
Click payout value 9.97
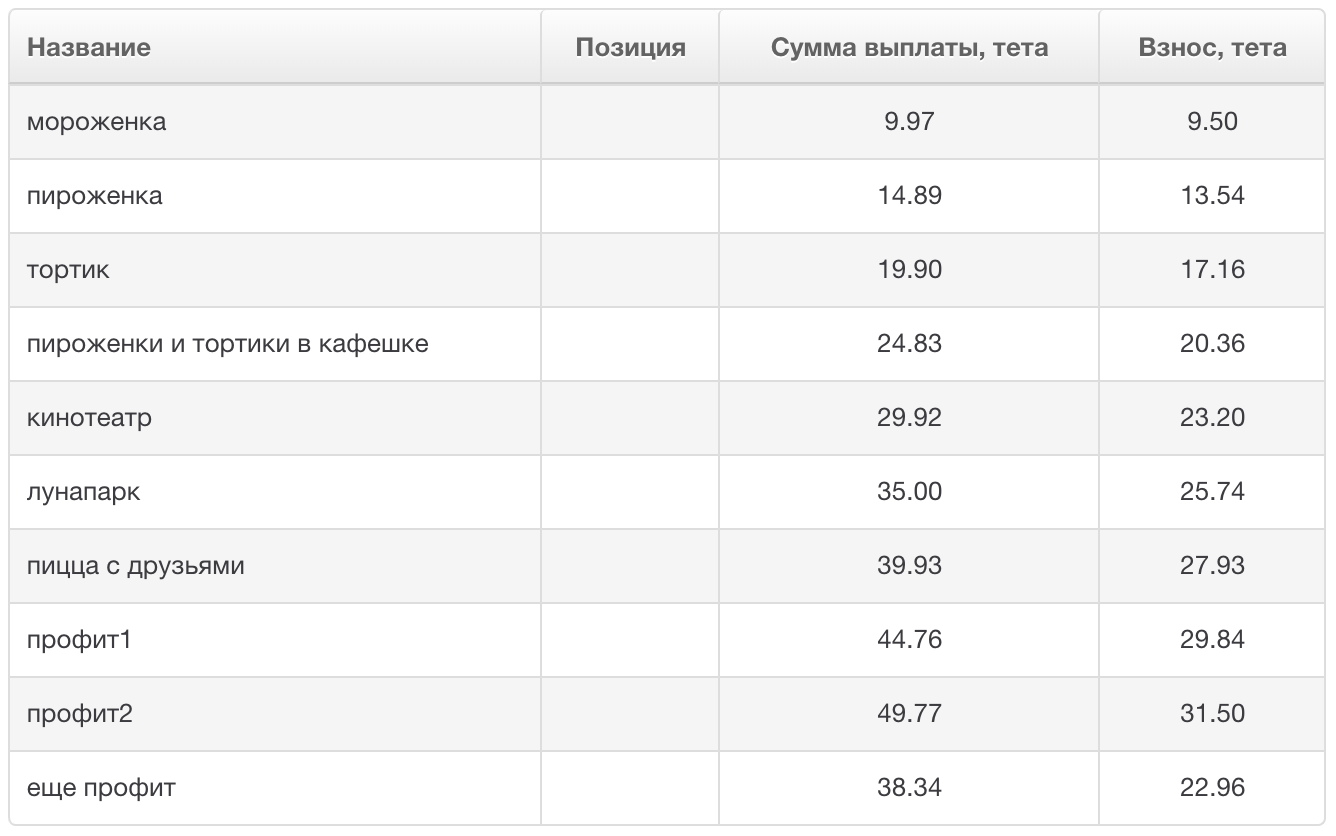[909, 122]
